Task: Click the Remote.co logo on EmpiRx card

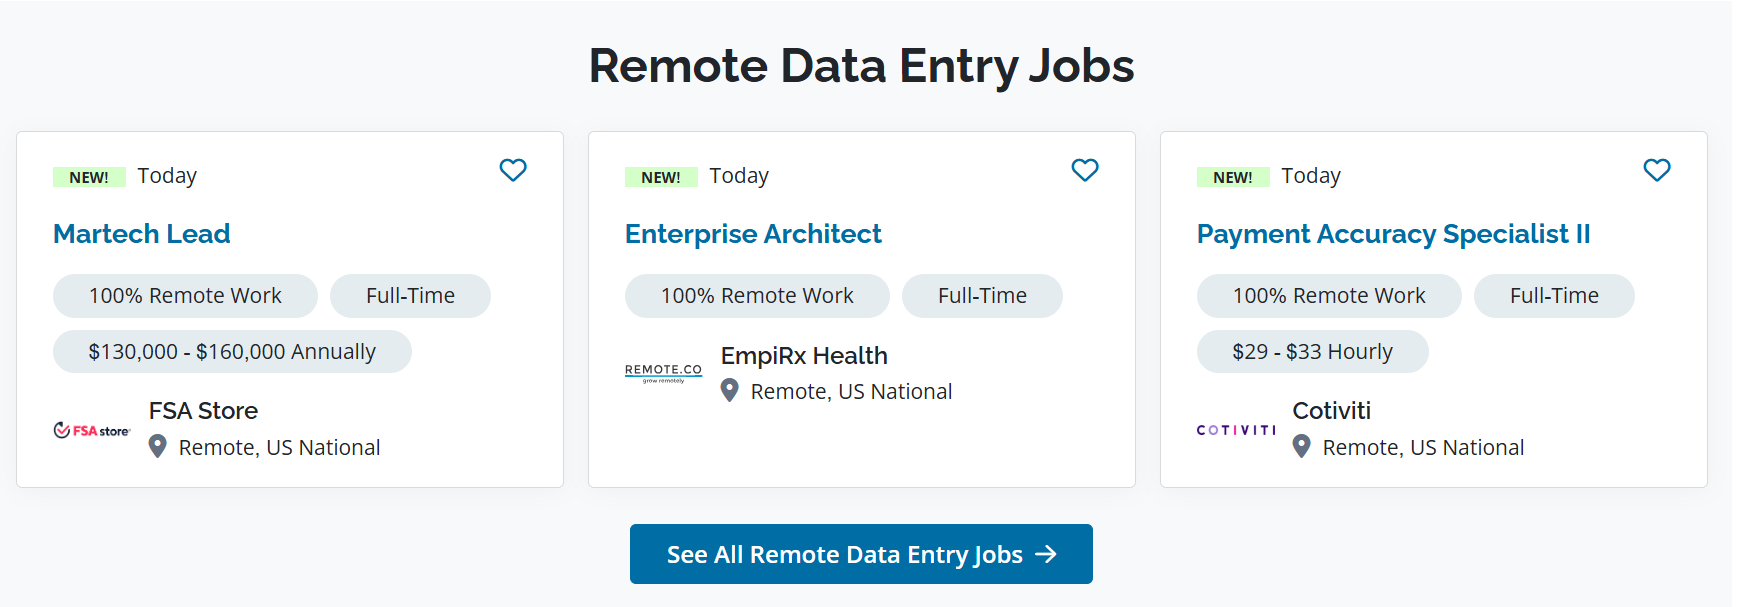Action: point(663,373)
